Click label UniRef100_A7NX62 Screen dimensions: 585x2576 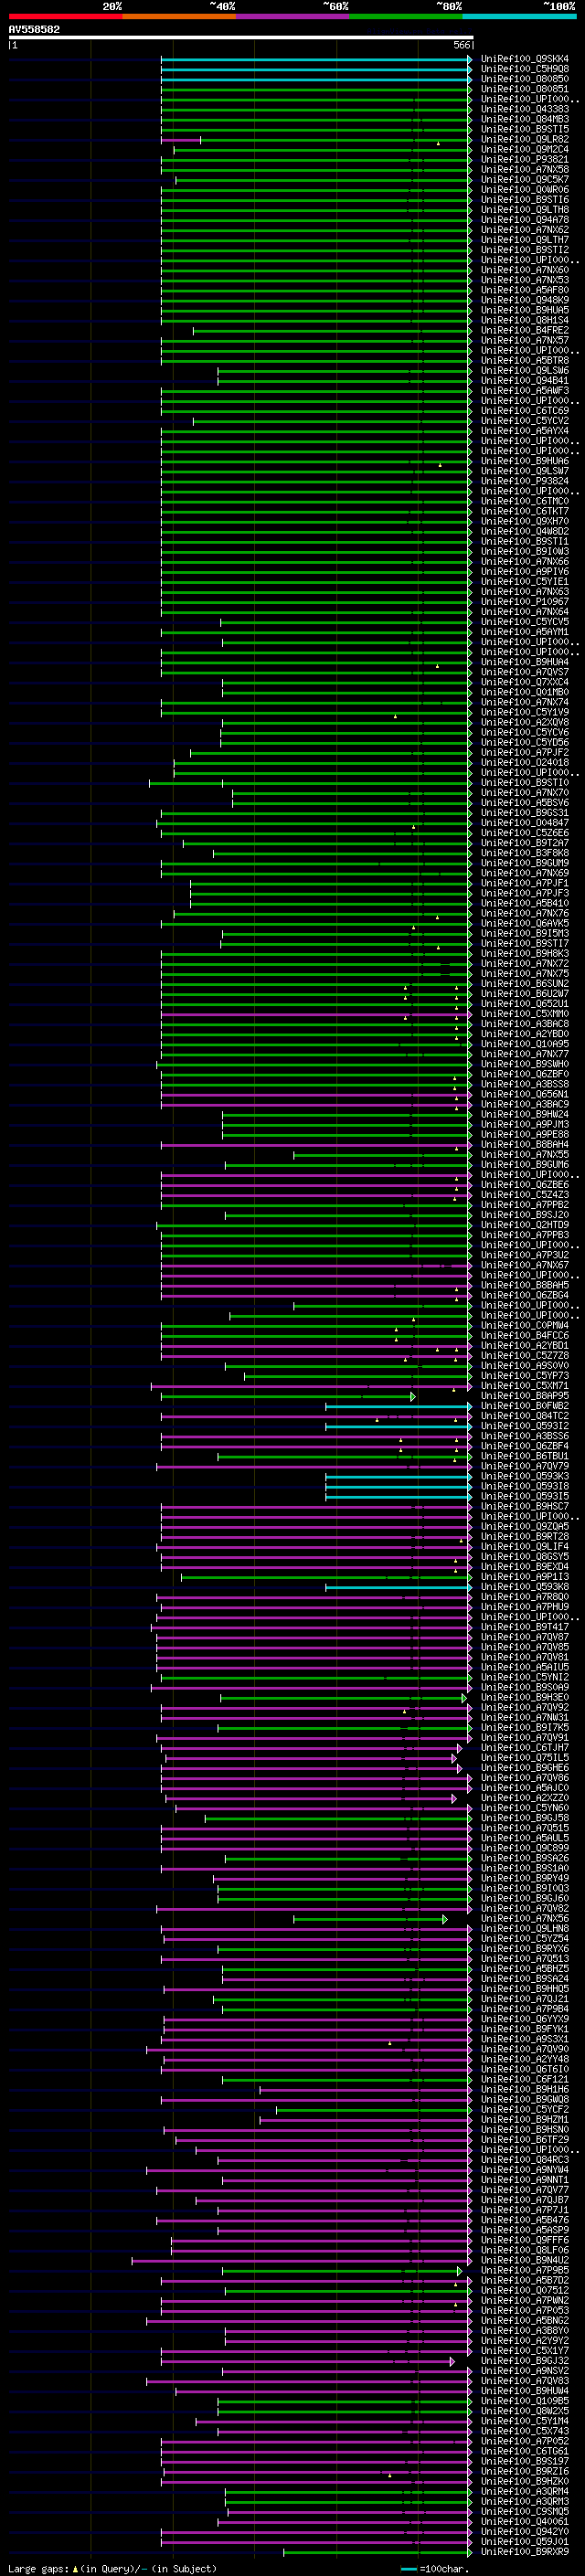pos(525,230)
